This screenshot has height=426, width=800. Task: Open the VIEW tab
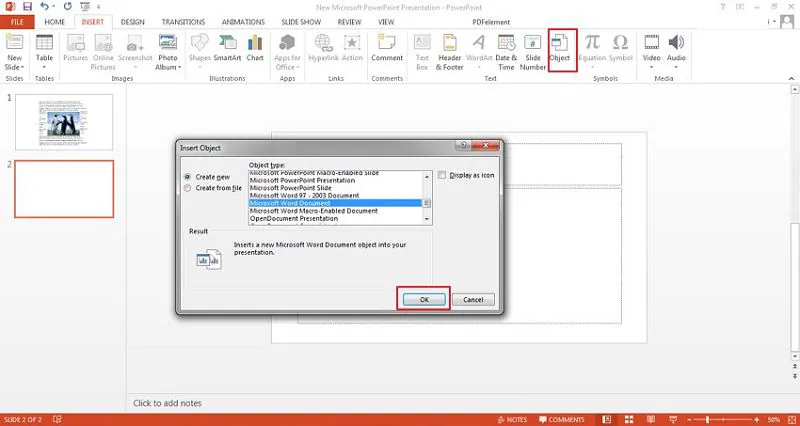tap(386, 22)
